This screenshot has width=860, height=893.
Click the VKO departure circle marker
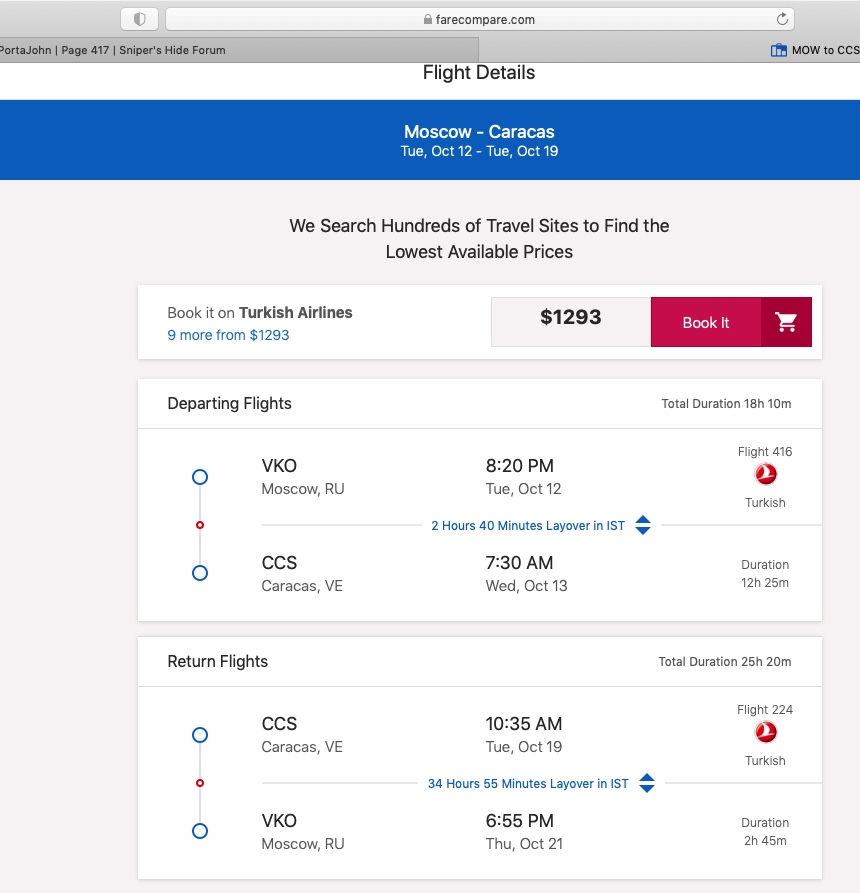pos(200,477)
